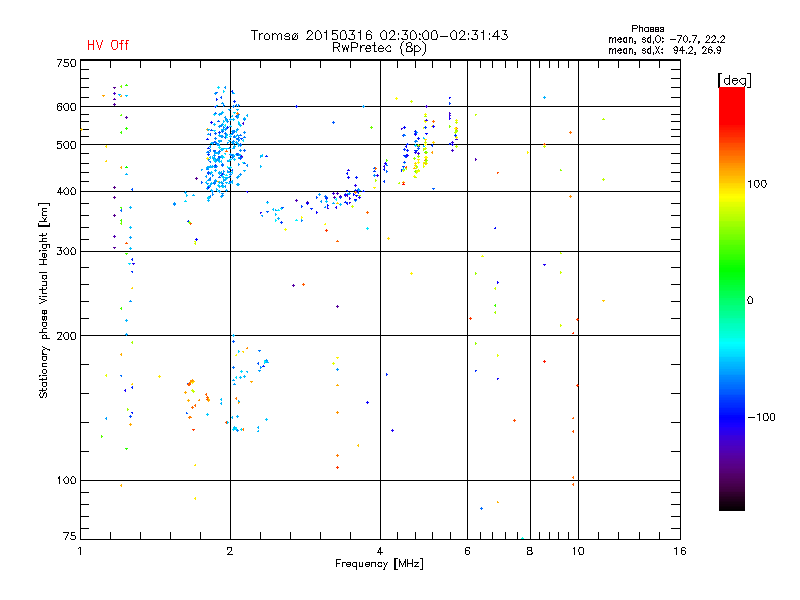Click the color bar tick label '-100'
Viewport: 800px width, 600px height.
(761, 417)
